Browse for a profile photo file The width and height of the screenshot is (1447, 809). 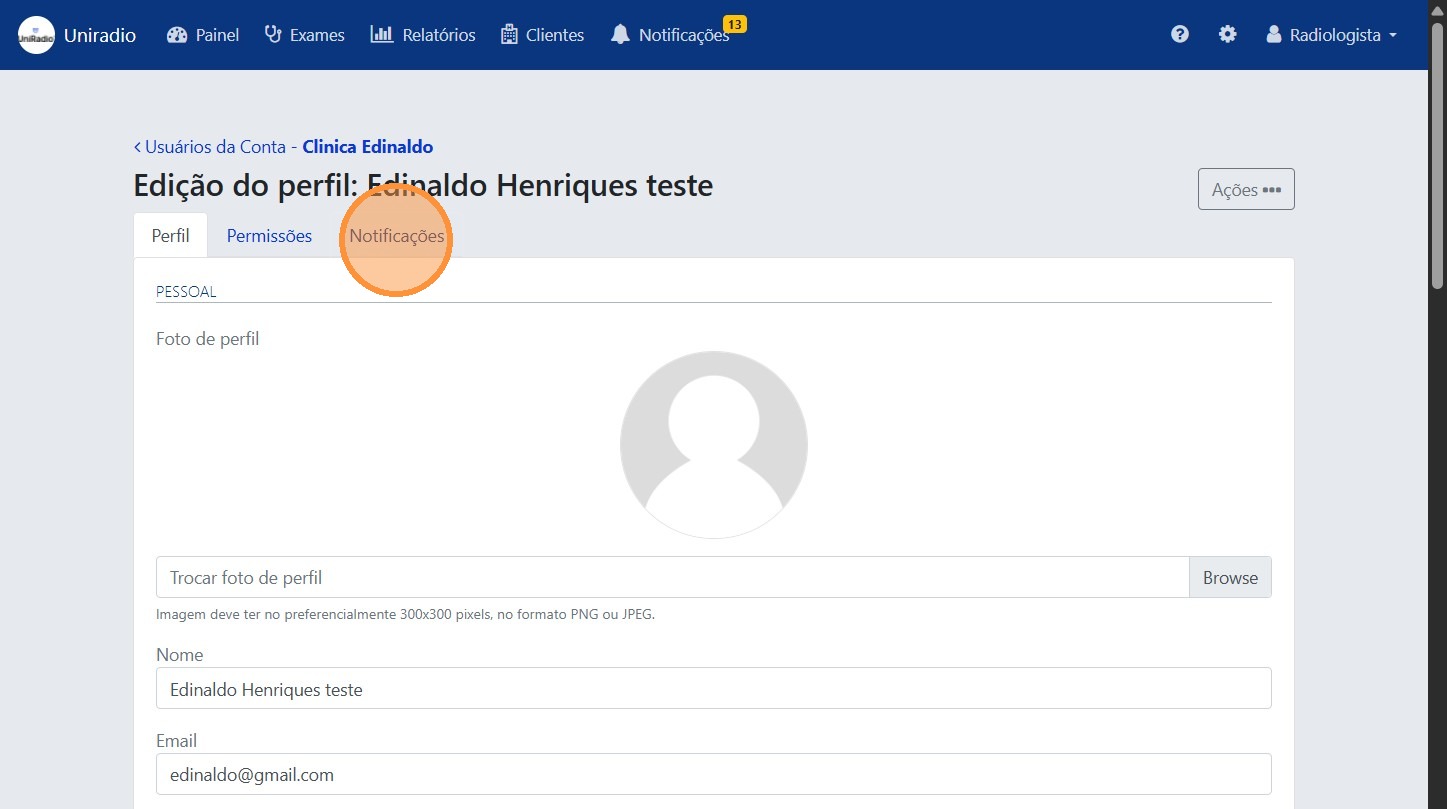[1229, 577]
